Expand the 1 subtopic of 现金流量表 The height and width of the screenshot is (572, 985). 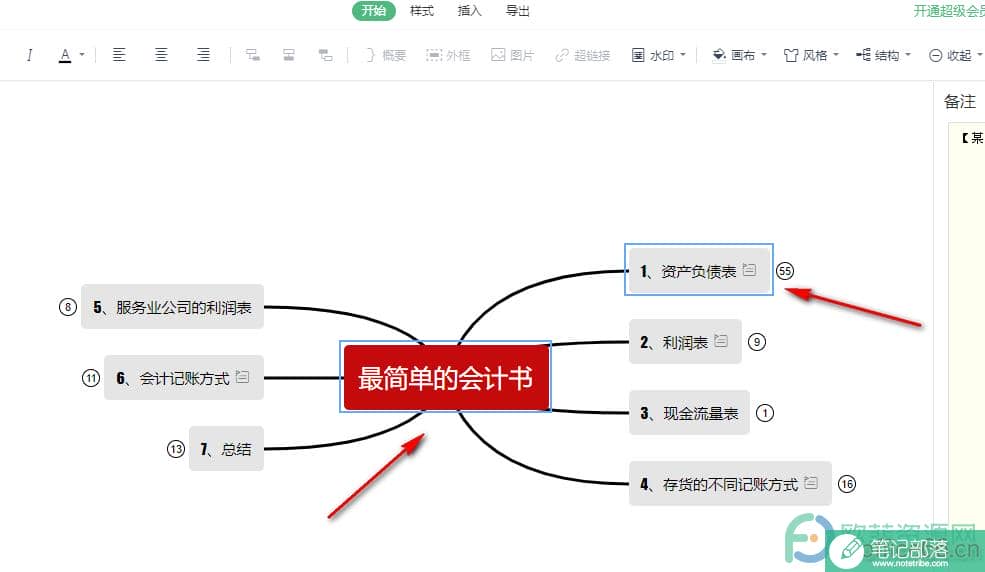click(x=765, y=413)
